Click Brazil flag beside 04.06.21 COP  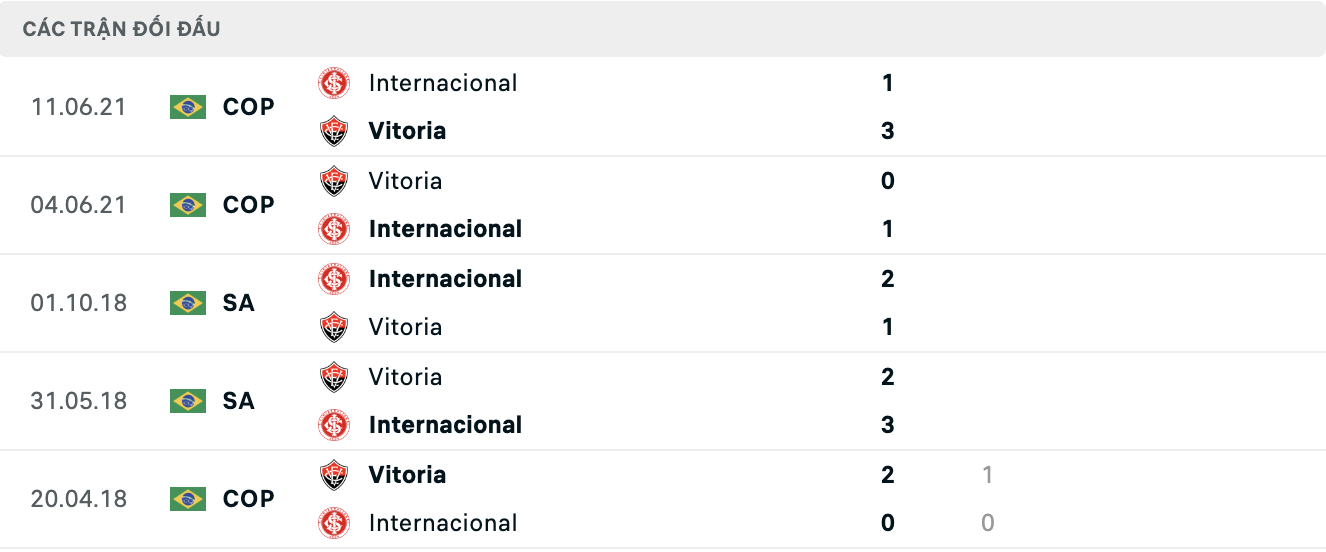click(x=187, y=205)
